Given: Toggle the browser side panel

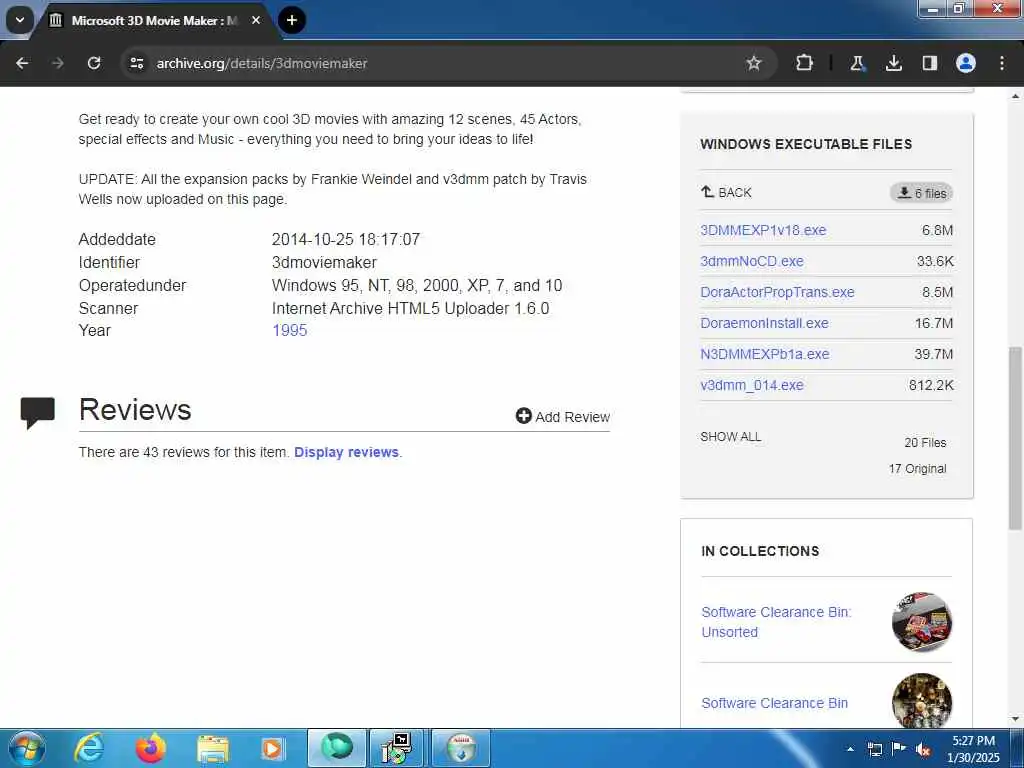Looking at the screenshot, I should pos(929,63).
